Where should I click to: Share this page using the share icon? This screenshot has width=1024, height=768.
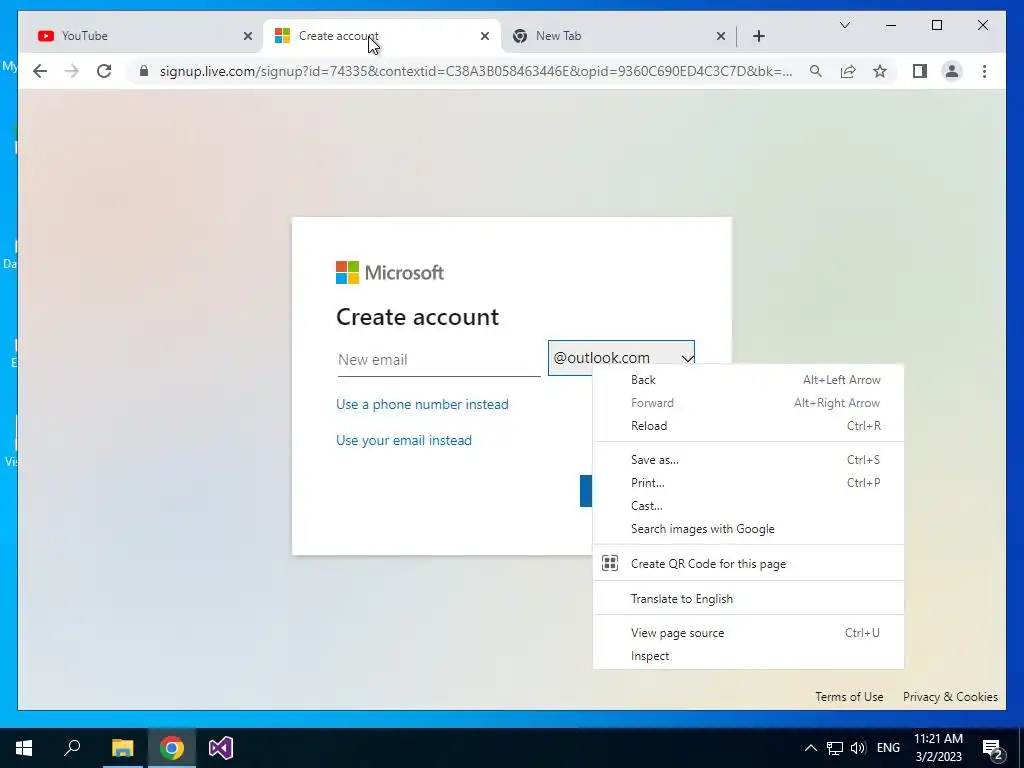click(x=848, y=71)
